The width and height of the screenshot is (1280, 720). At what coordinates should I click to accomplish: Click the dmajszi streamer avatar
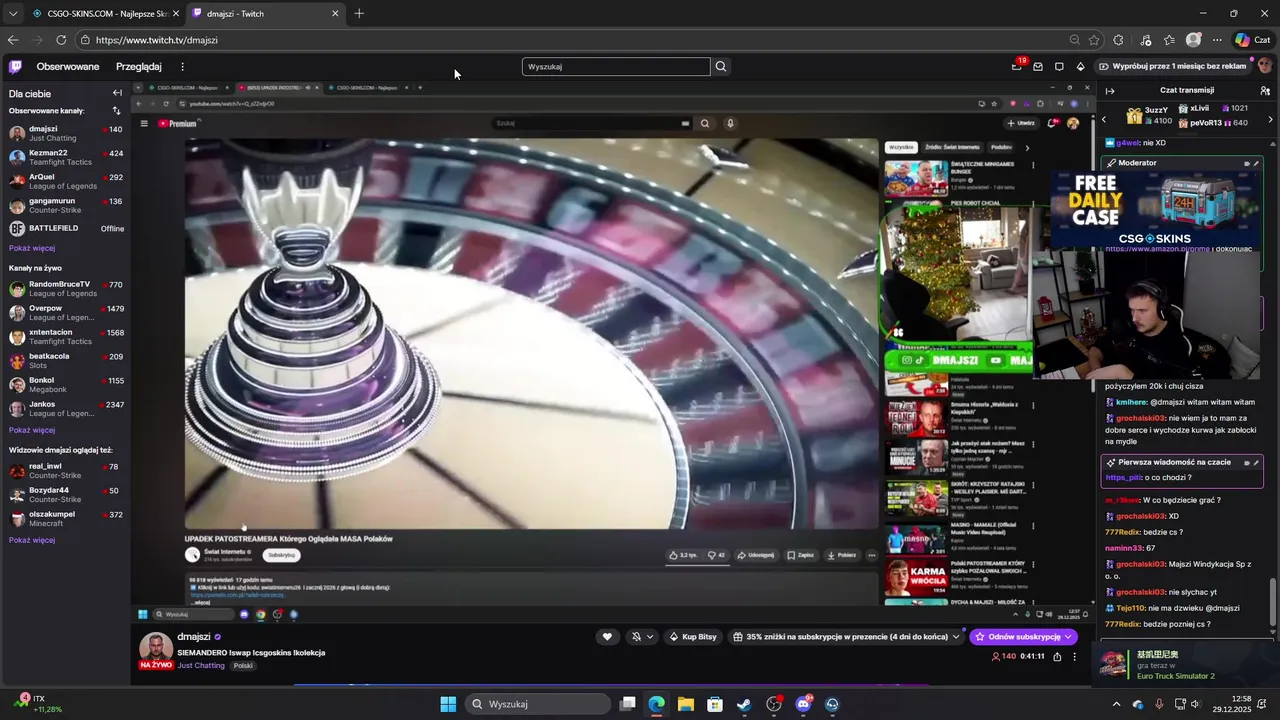click(156, 648)
